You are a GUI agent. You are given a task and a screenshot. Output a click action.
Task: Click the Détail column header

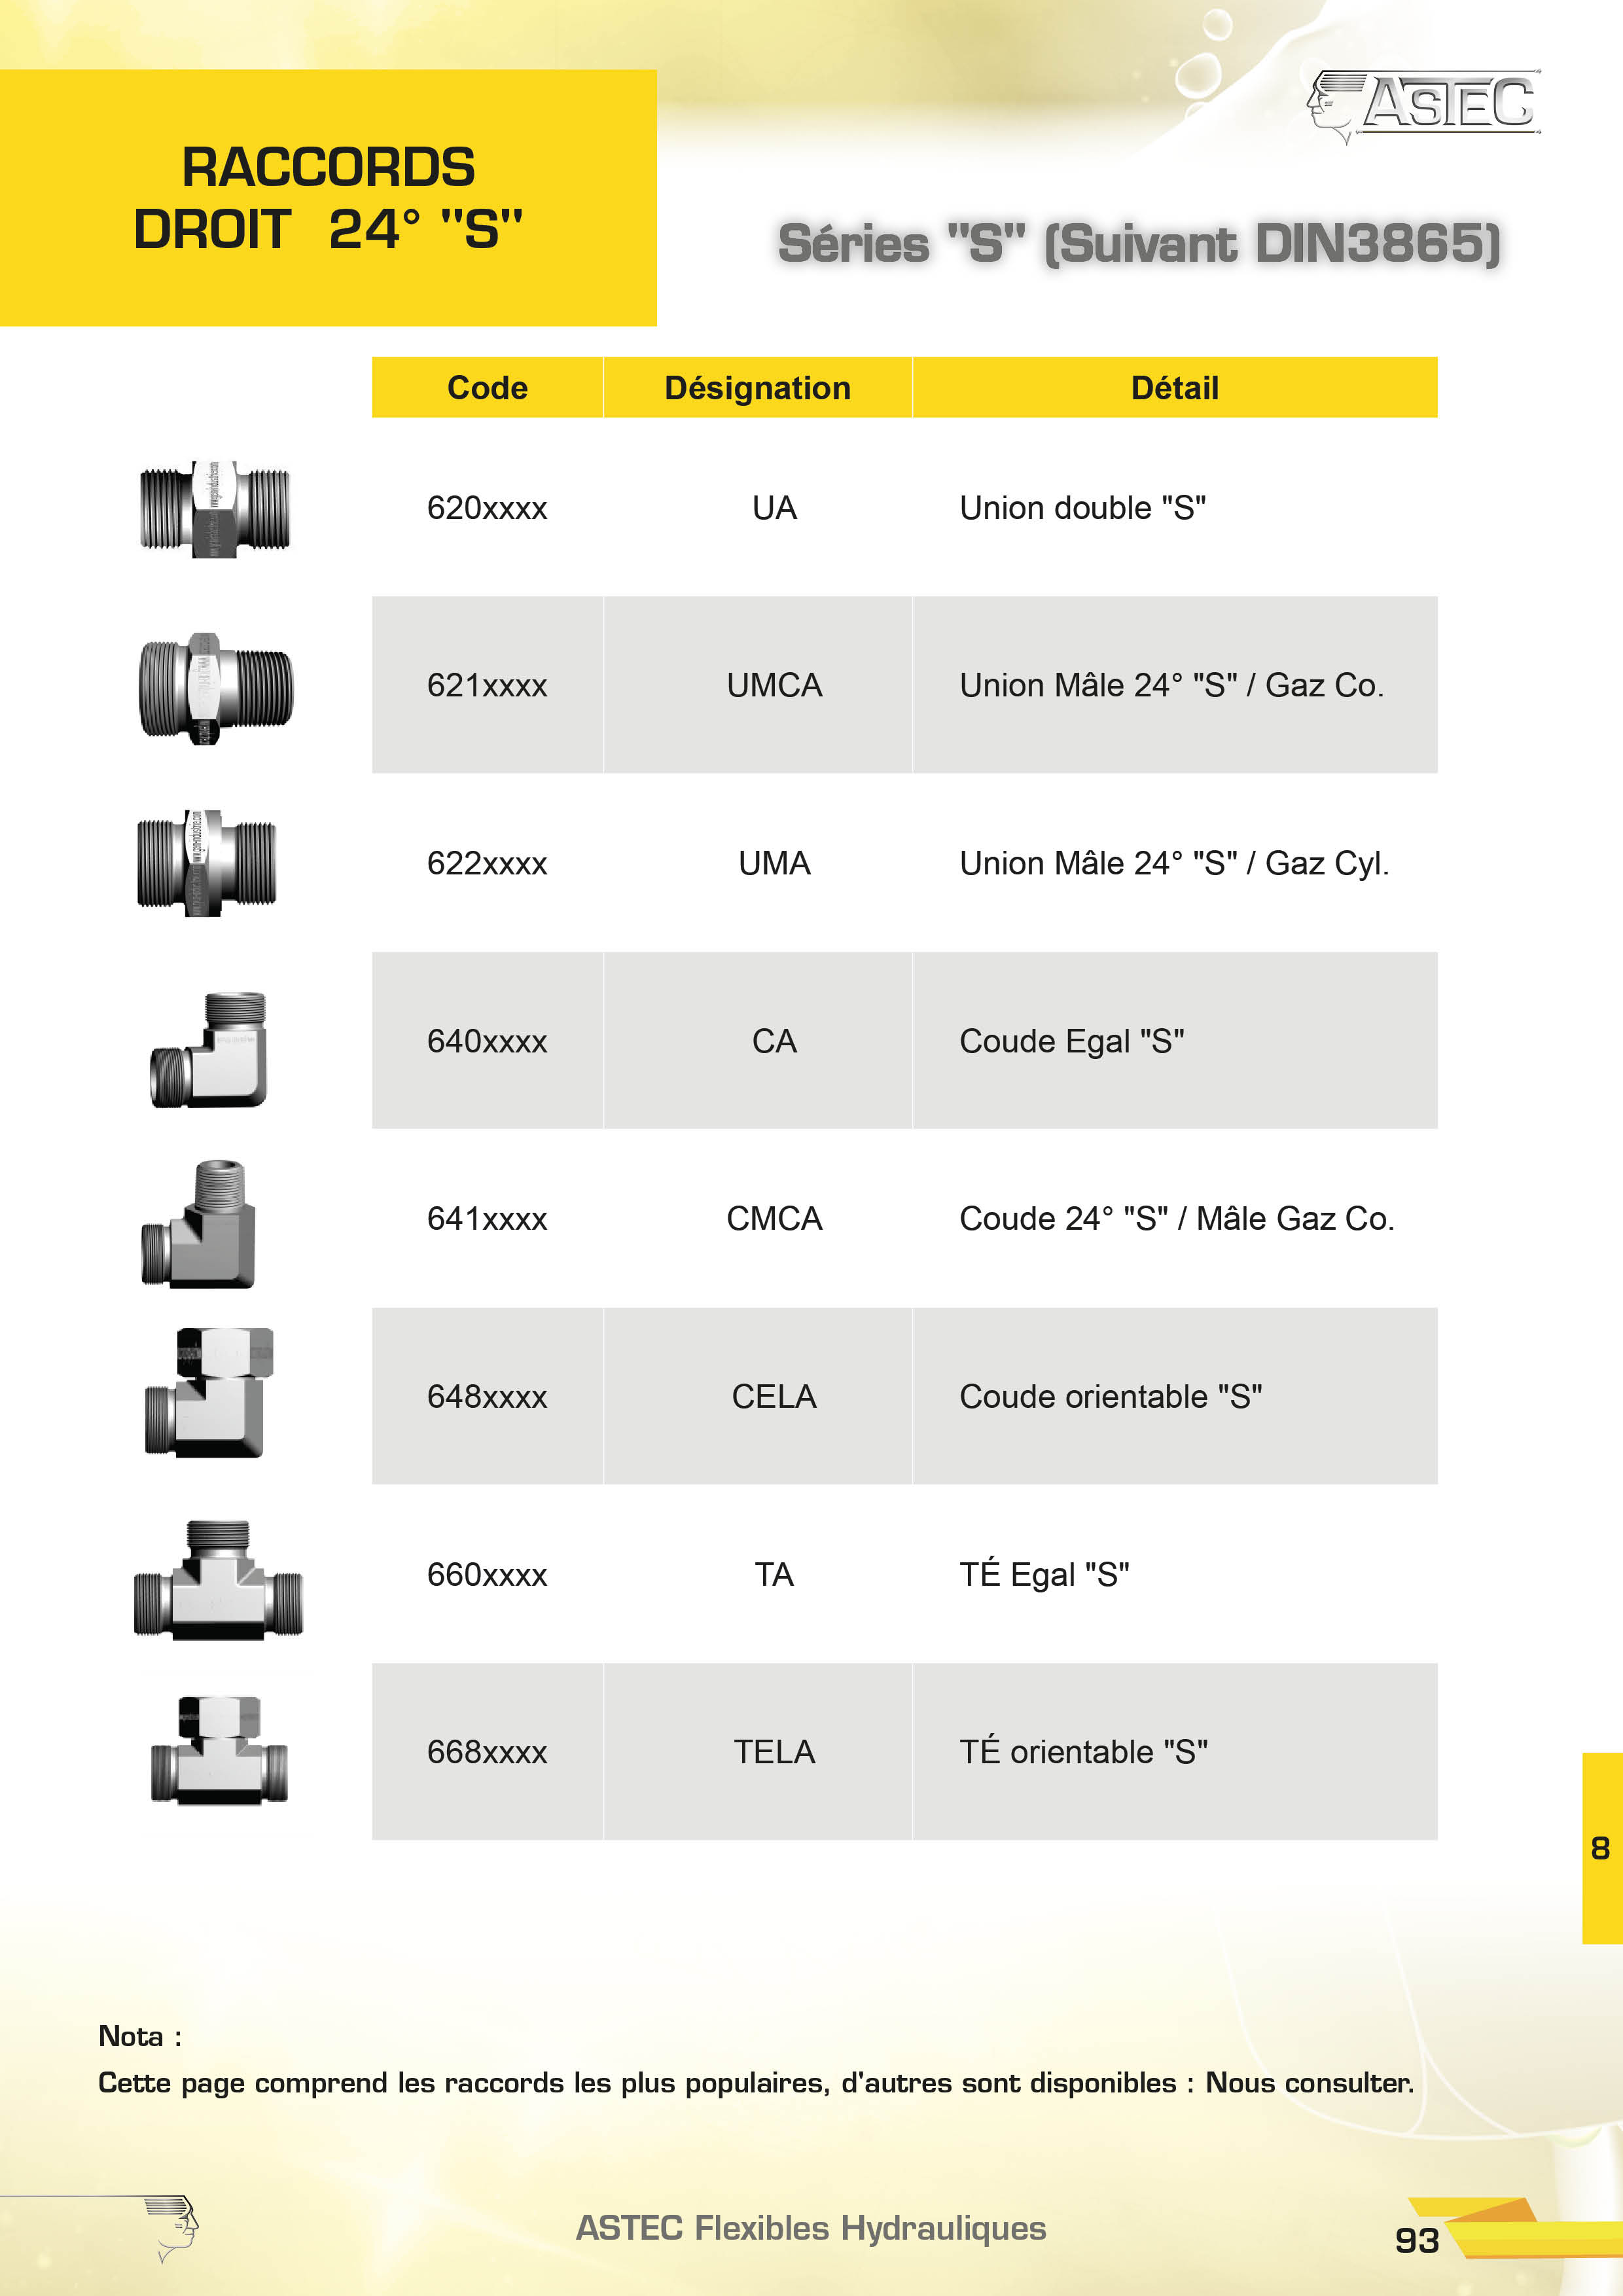point(1174,388)
